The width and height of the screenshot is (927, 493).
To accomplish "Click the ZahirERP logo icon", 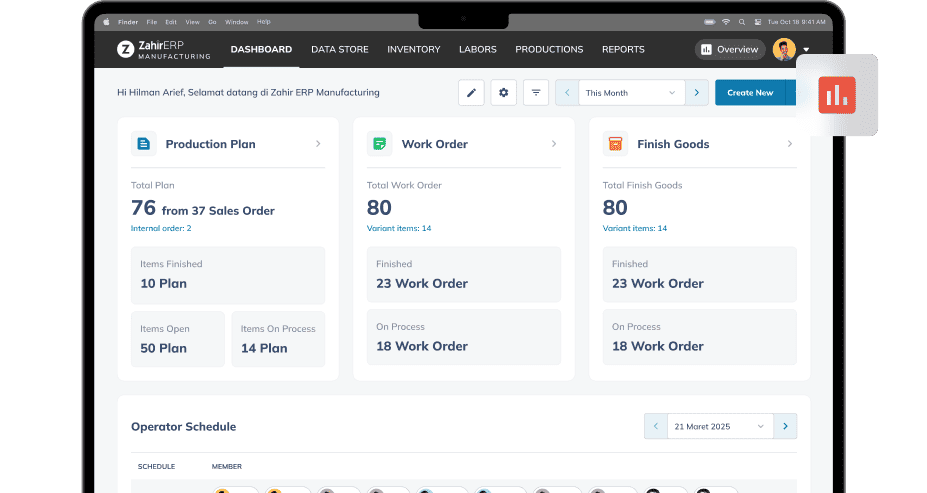I will pyautogui.click(x=125, y=49).
